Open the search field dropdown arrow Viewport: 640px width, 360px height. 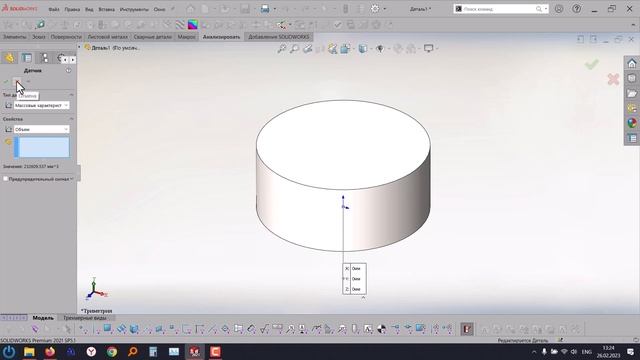pyautogui.click(x=546, y=9)
